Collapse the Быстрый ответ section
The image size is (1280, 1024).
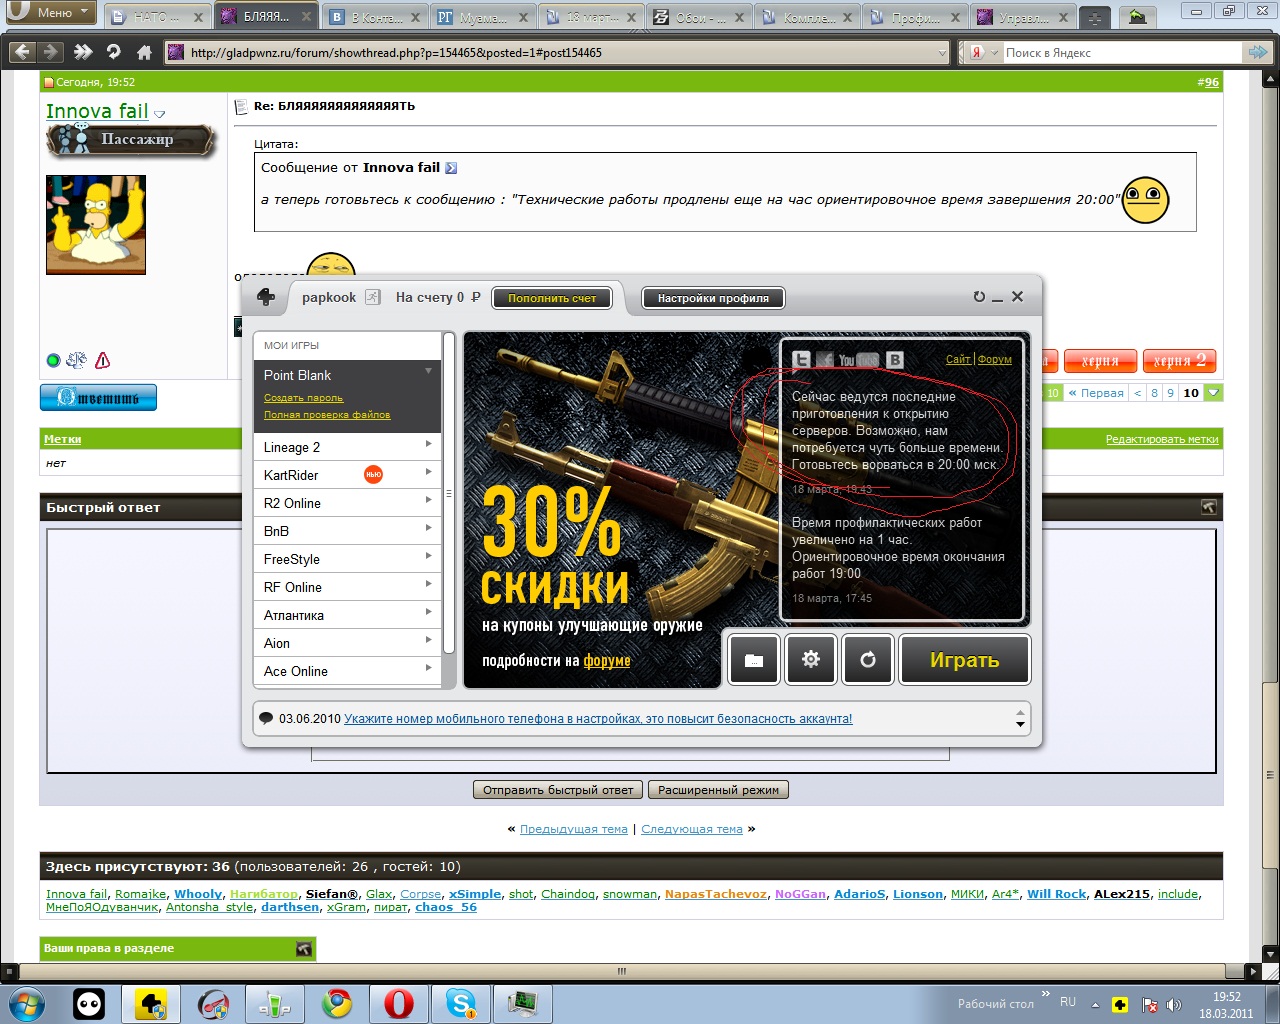pos(1208,507)
